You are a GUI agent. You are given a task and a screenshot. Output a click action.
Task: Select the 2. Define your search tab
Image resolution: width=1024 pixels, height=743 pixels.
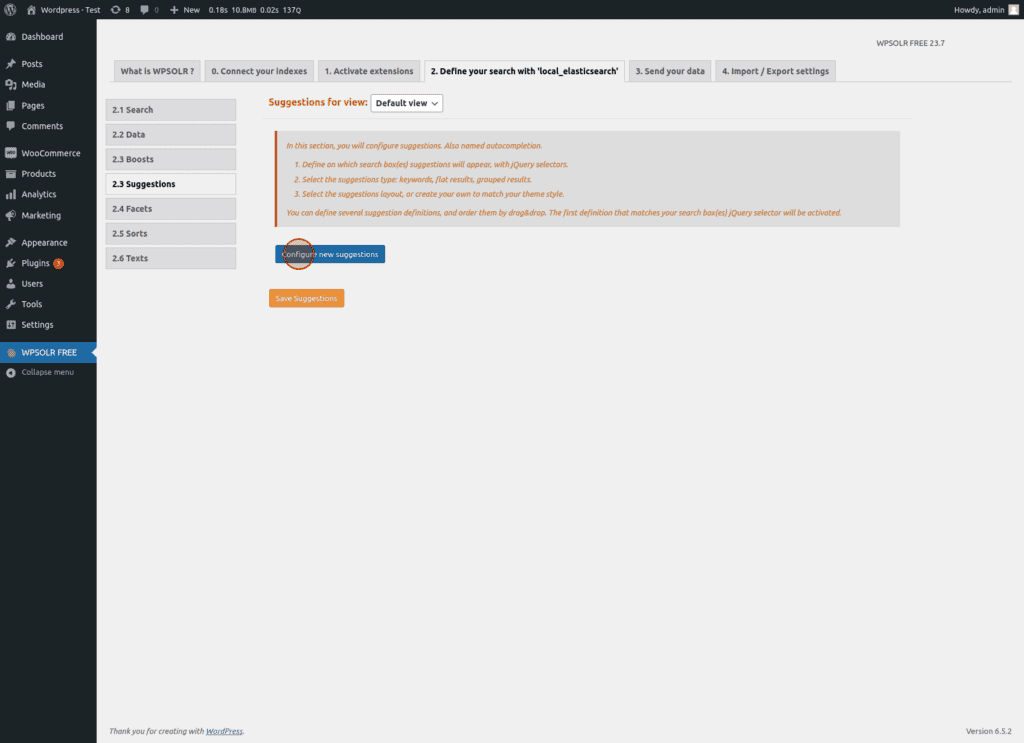pos(524,71)
